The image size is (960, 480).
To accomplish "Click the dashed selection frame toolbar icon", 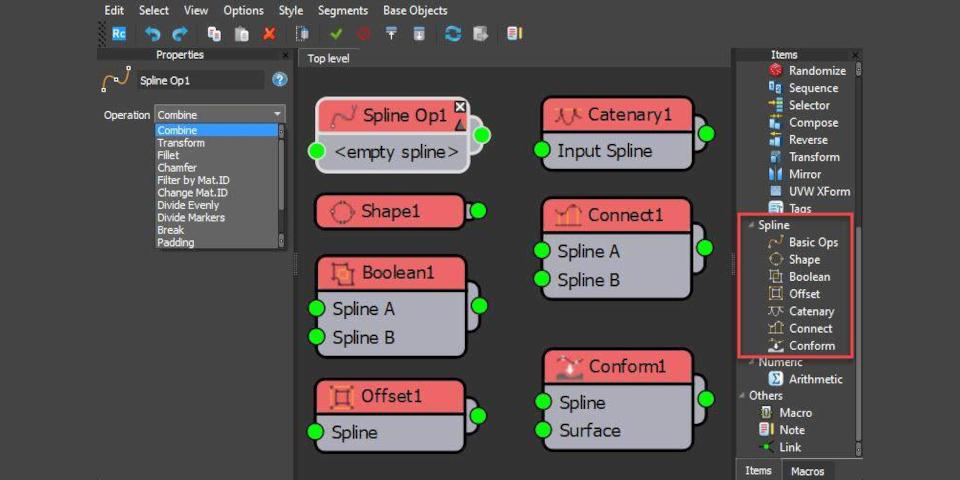I will tap(302, 34).
